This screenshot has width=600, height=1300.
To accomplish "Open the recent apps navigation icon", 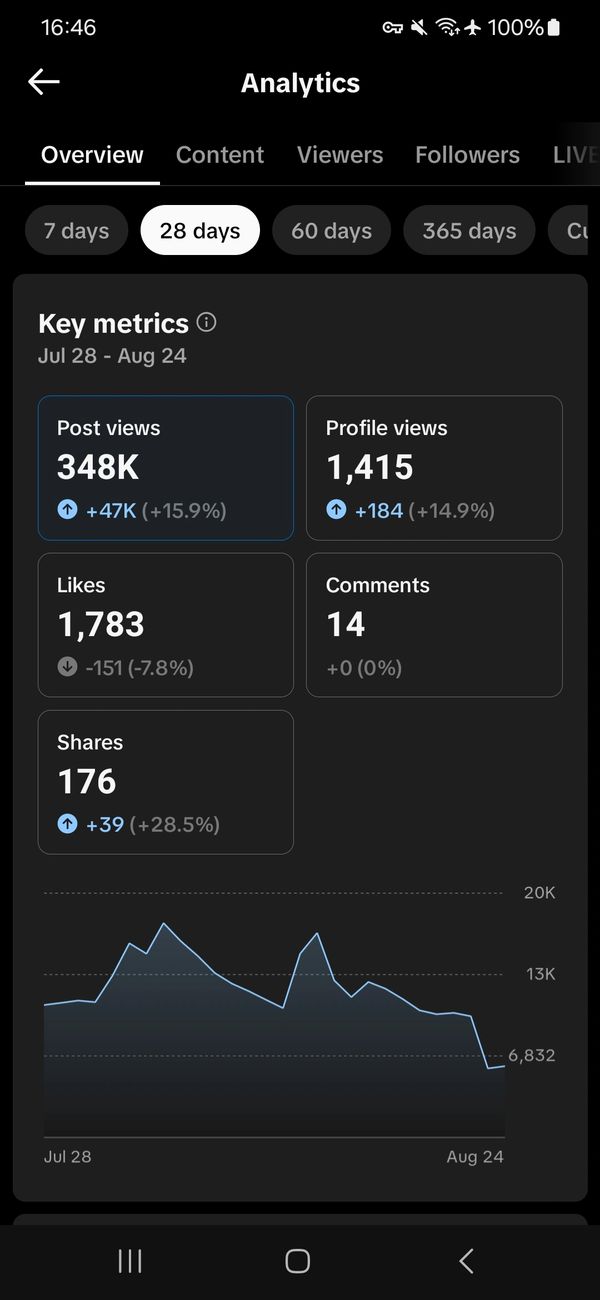I will pyautogui.click(x=130, y=1261).
